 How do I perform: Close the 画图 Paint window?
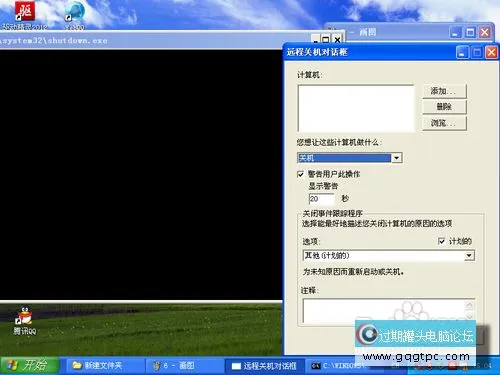(485, 32)
